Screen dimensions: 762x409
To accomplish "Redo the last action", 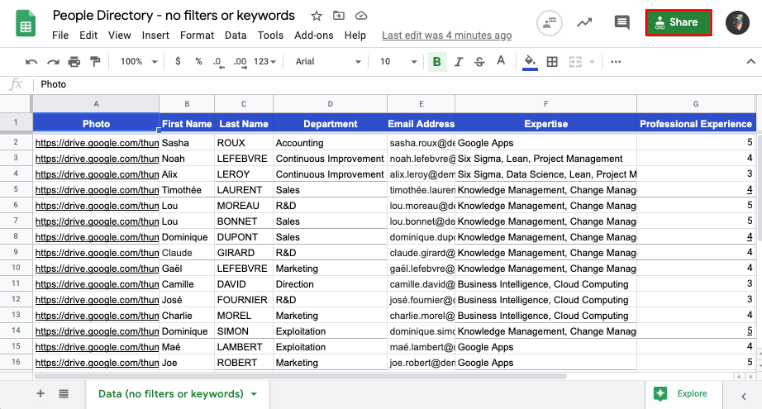I will click(x=52, y=62).
